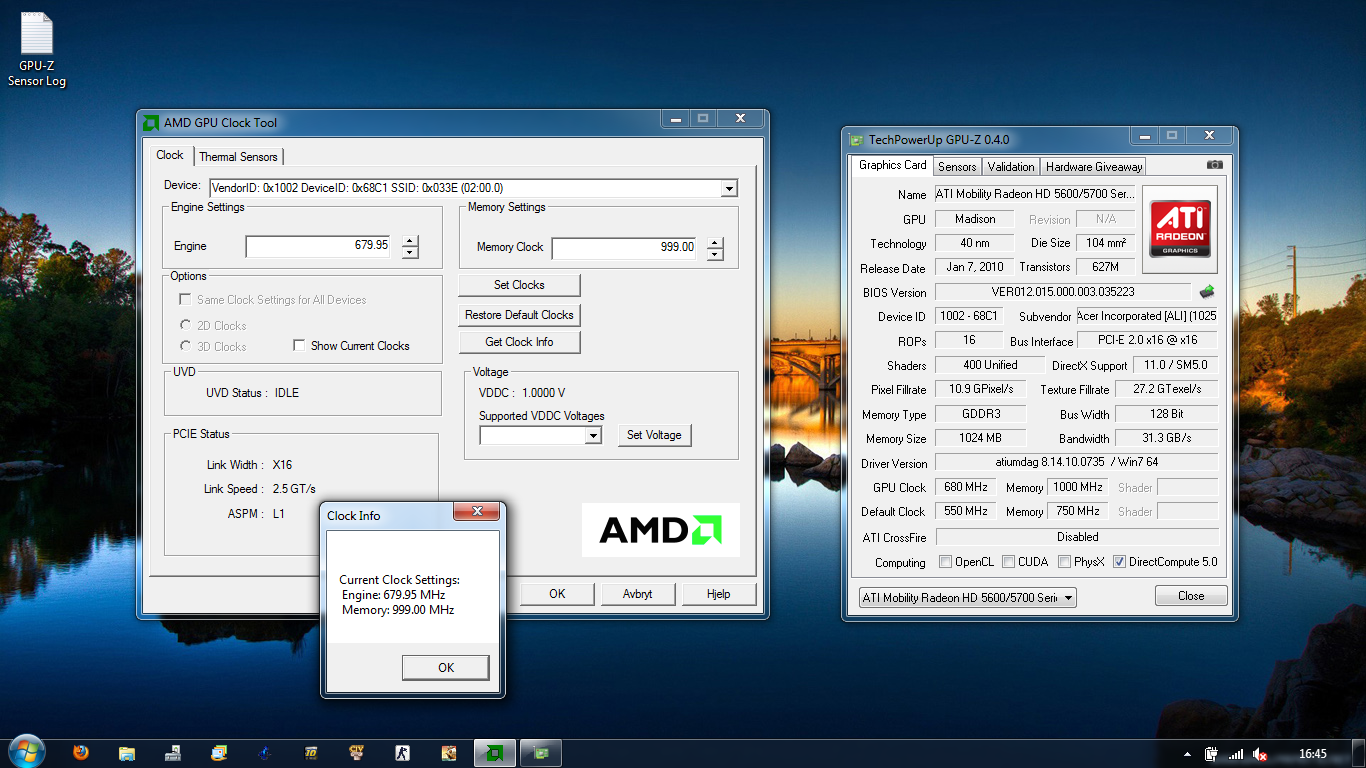Decrease the Engine clock with down arrow
Screen dimensions: 1366x768
(x=410, y=252)
